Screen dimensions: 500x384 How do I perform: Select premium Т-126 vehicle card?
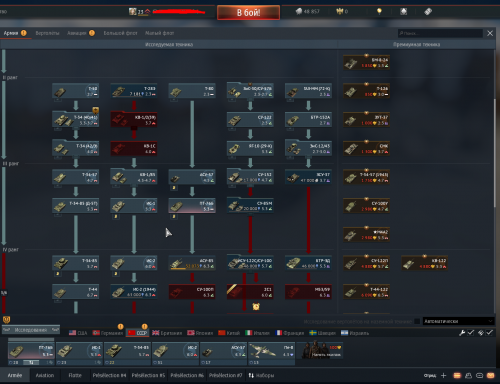pos(366,91)
